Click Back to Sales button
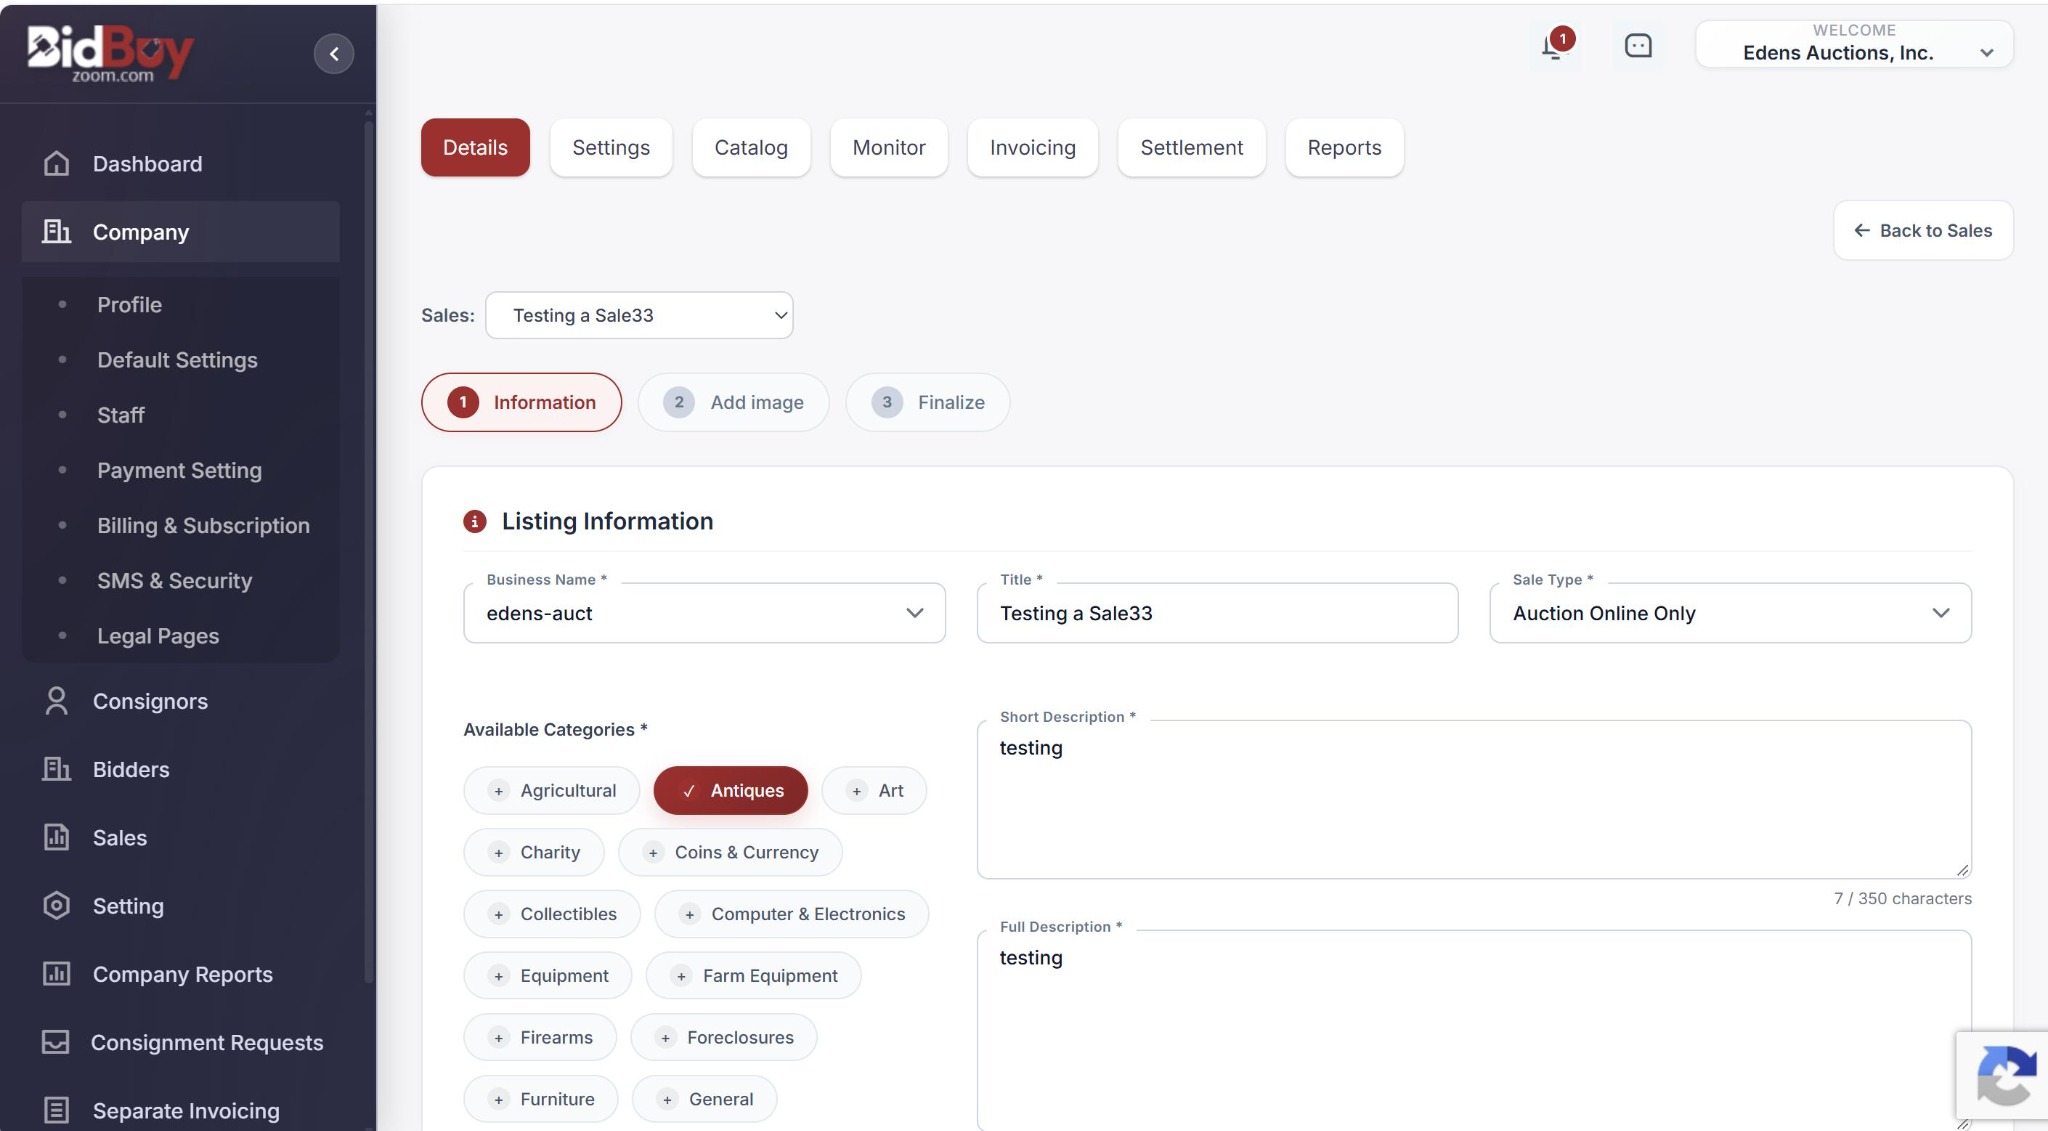 point(1923,231)
